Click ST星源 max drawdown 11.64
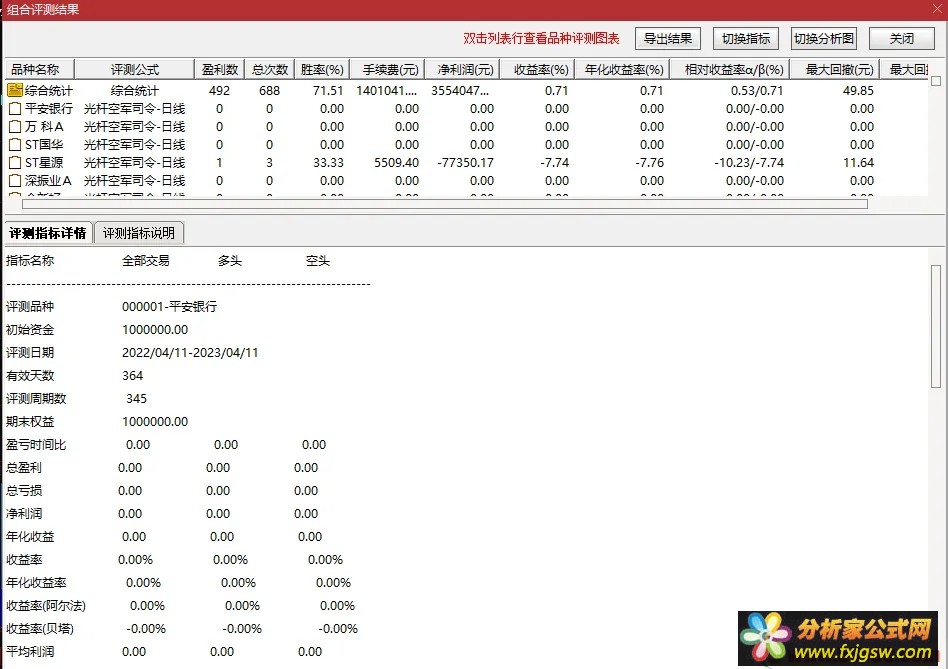This screenshot has width=948, height=669. pos(859,163)
